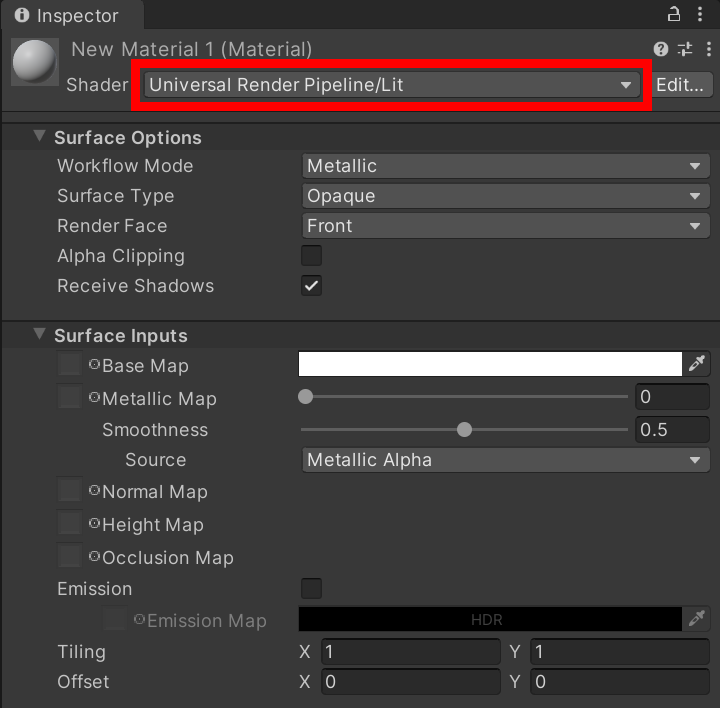
Task: Click the Tiling X input field
Action: pos(411,651)
